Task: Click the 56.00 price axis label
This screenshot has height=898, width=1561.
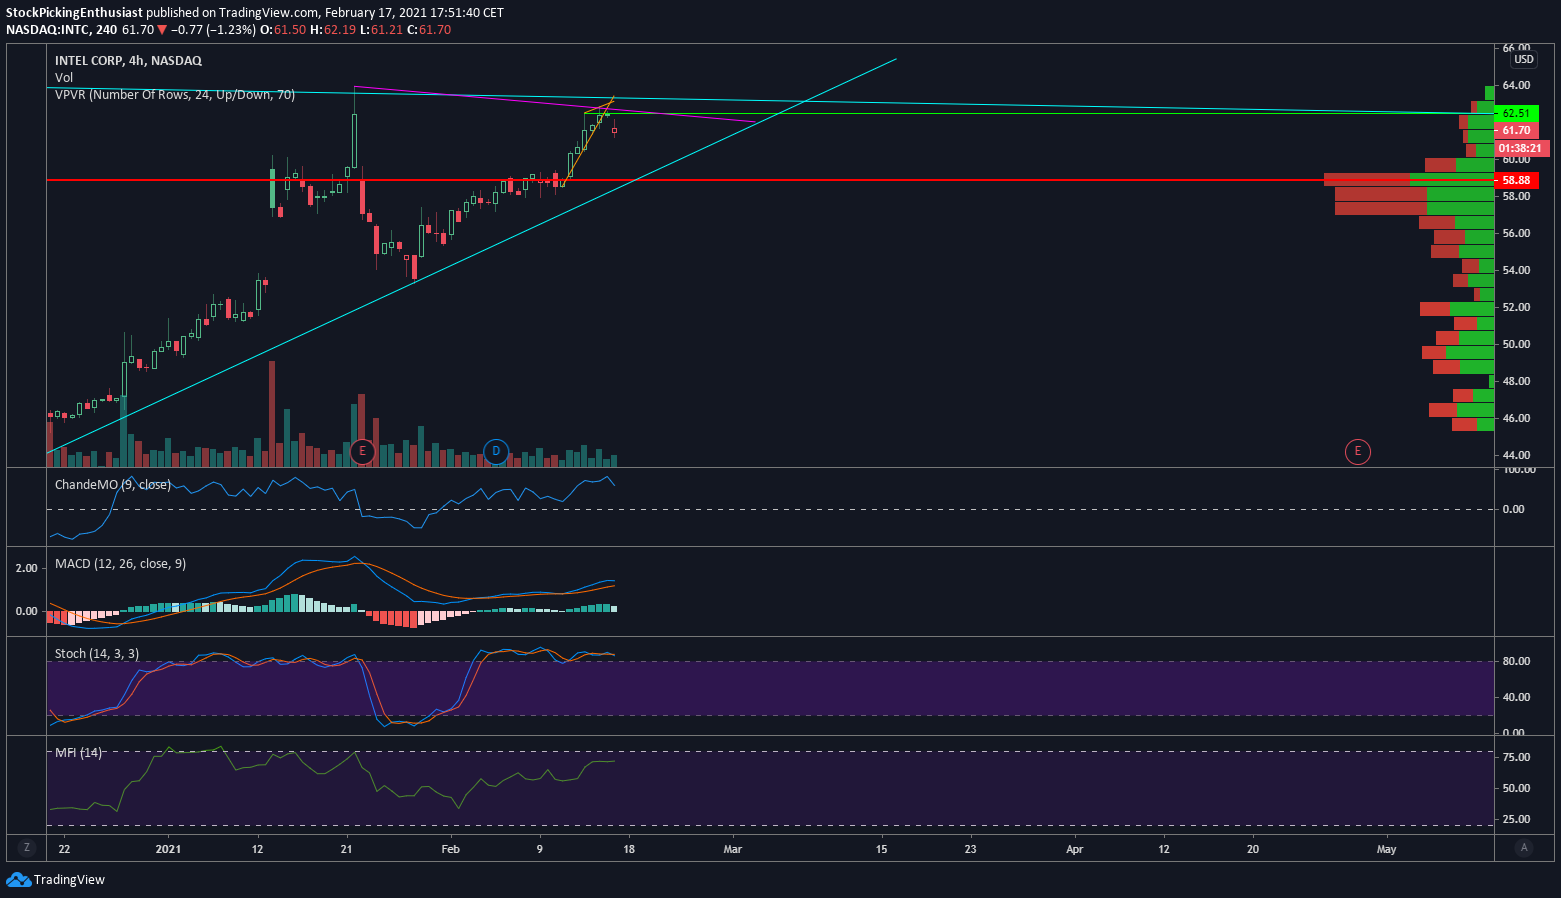Action: click(x=1516, y=234)
